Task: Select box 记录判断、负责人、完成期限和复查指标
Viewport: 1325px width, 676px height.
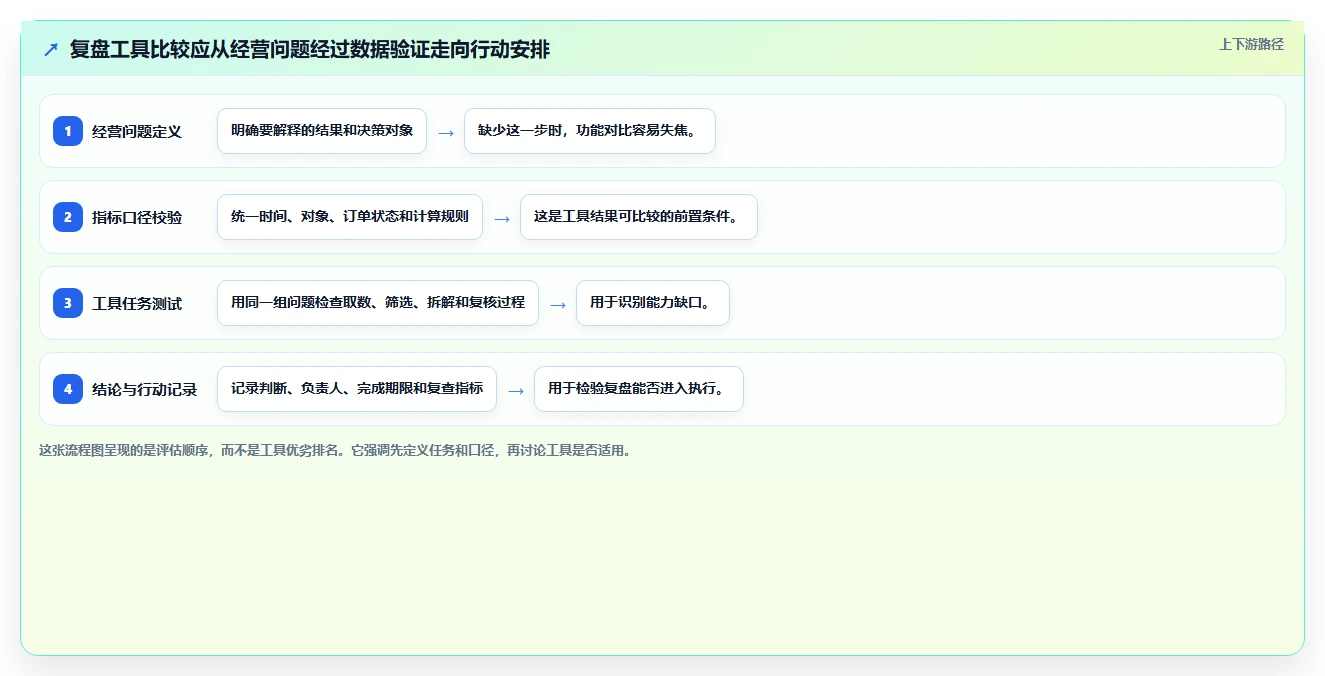Action: point(357,389)
